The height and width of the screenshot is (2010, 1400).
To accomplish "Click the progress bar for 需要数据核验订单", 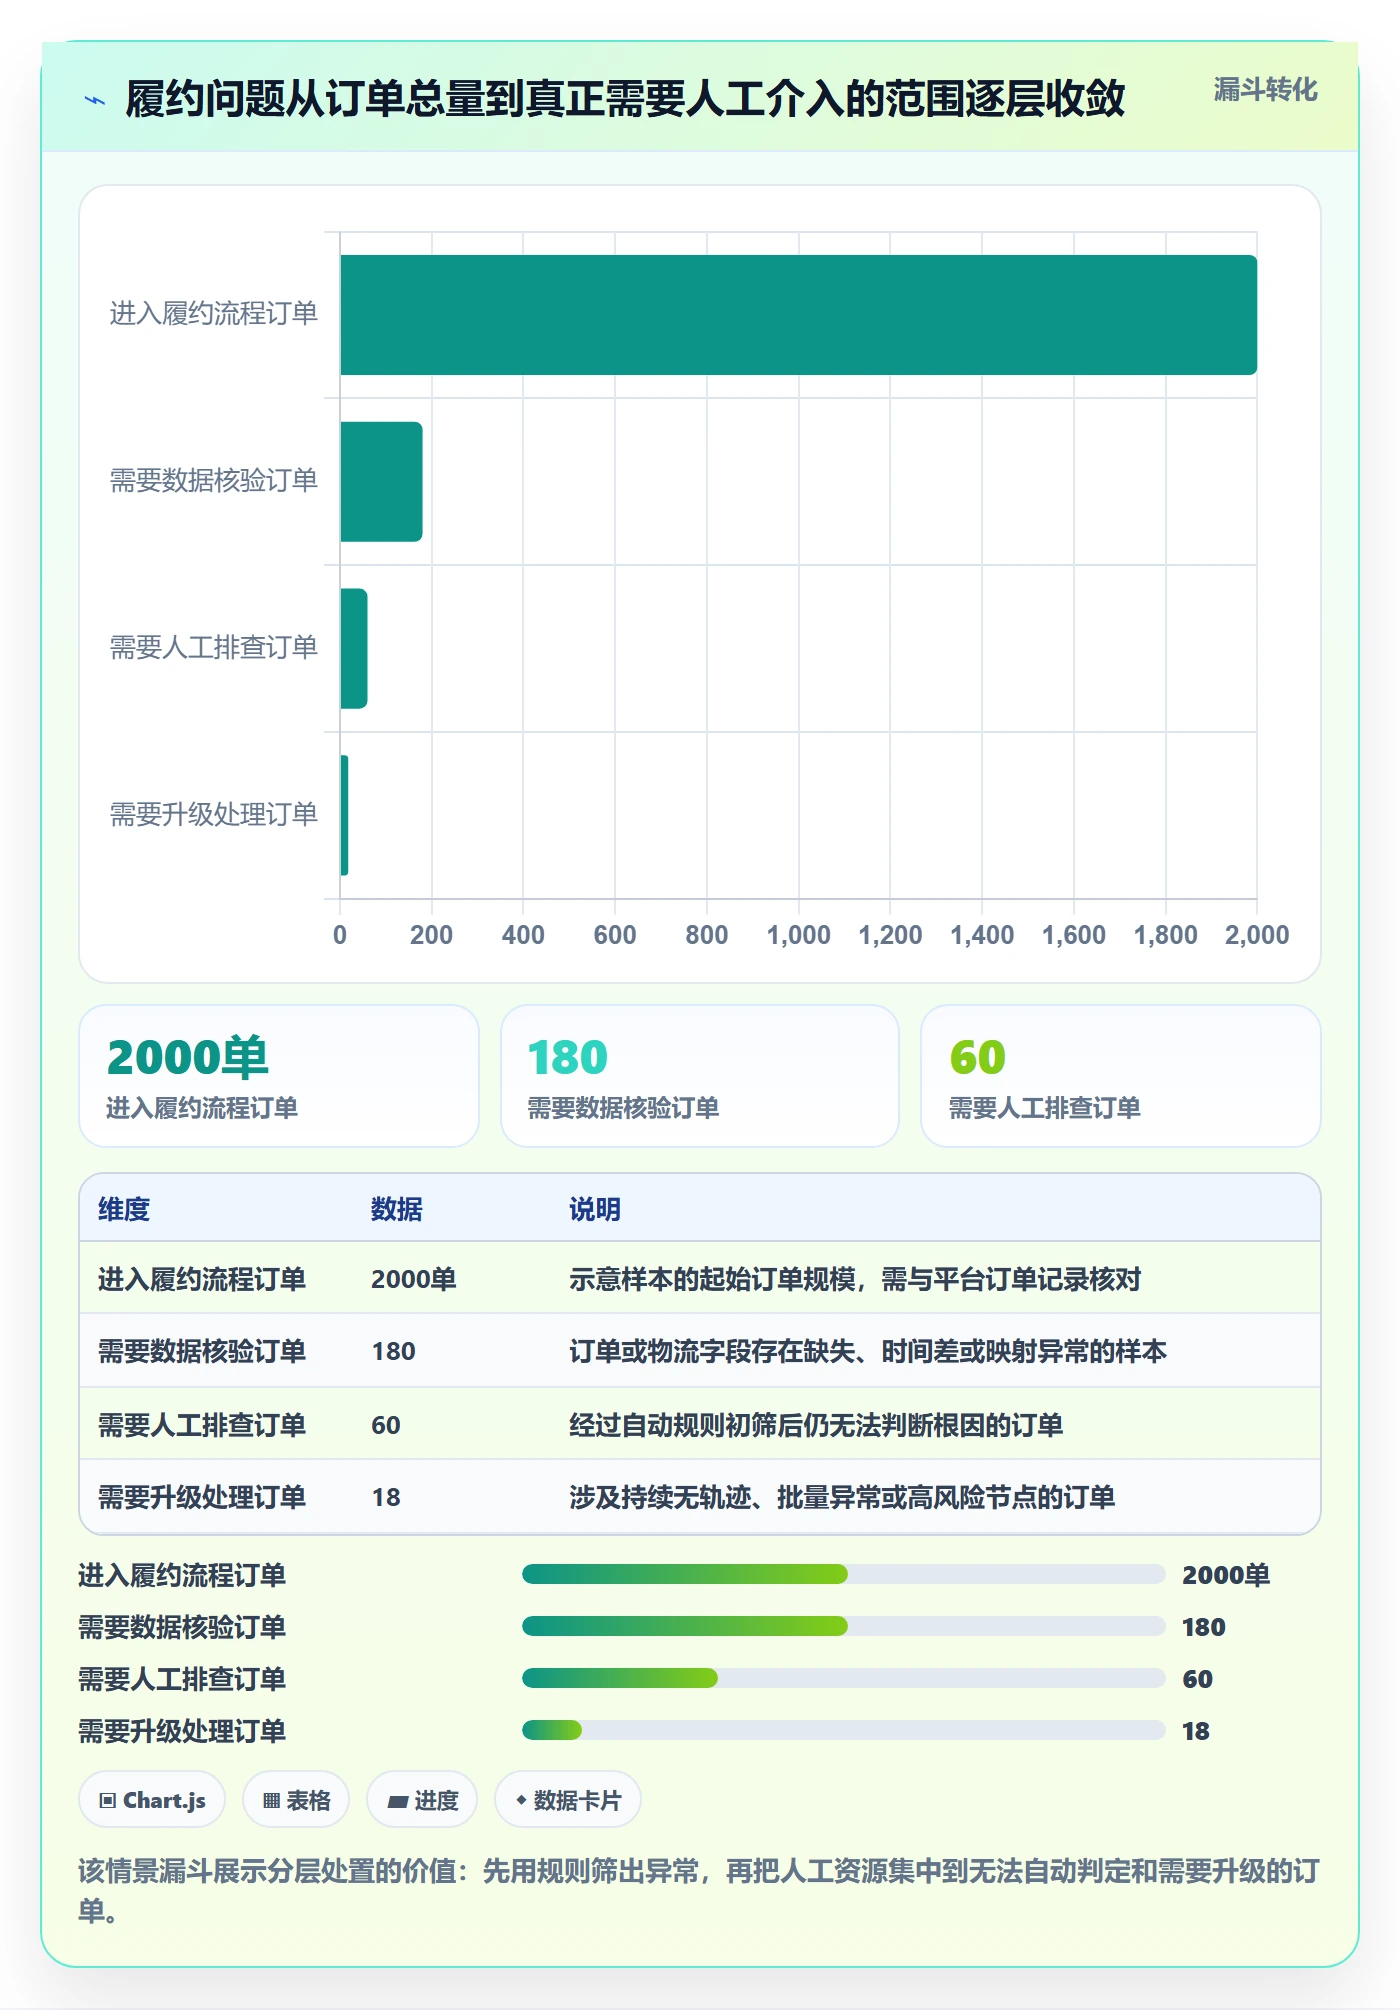I will tap(843, 1627).
